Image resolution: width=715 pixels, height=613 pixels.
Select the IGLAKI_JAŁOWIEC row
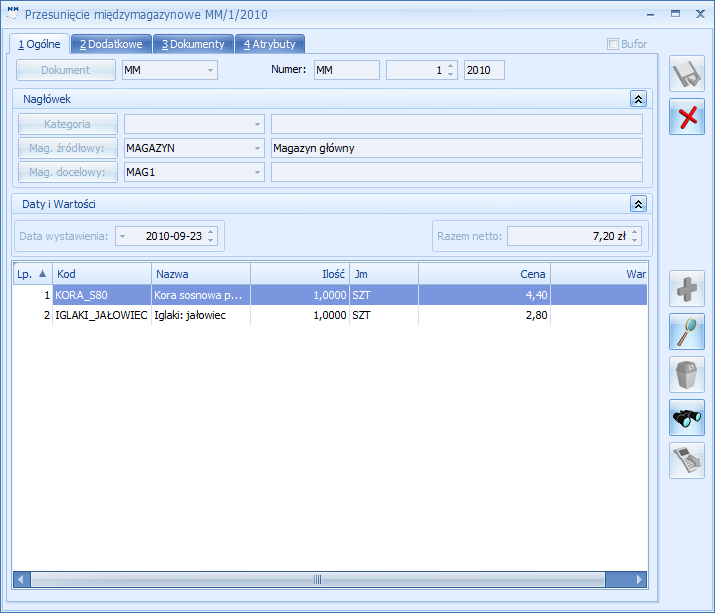(x=330, y=315)
